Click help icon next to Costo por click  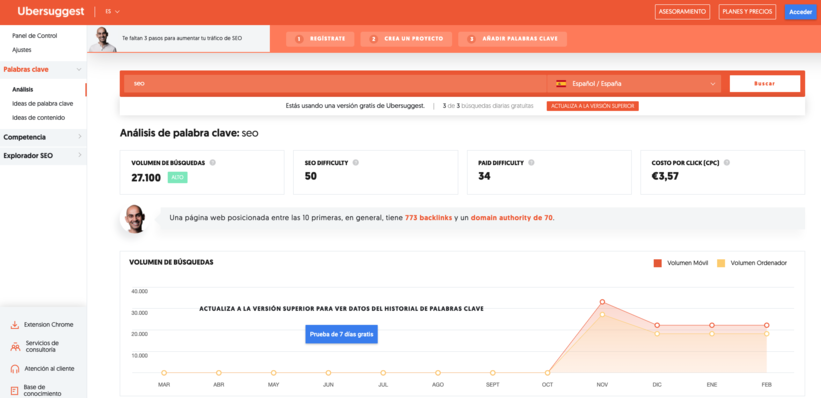pyautogui.click(x=727, y=163)
